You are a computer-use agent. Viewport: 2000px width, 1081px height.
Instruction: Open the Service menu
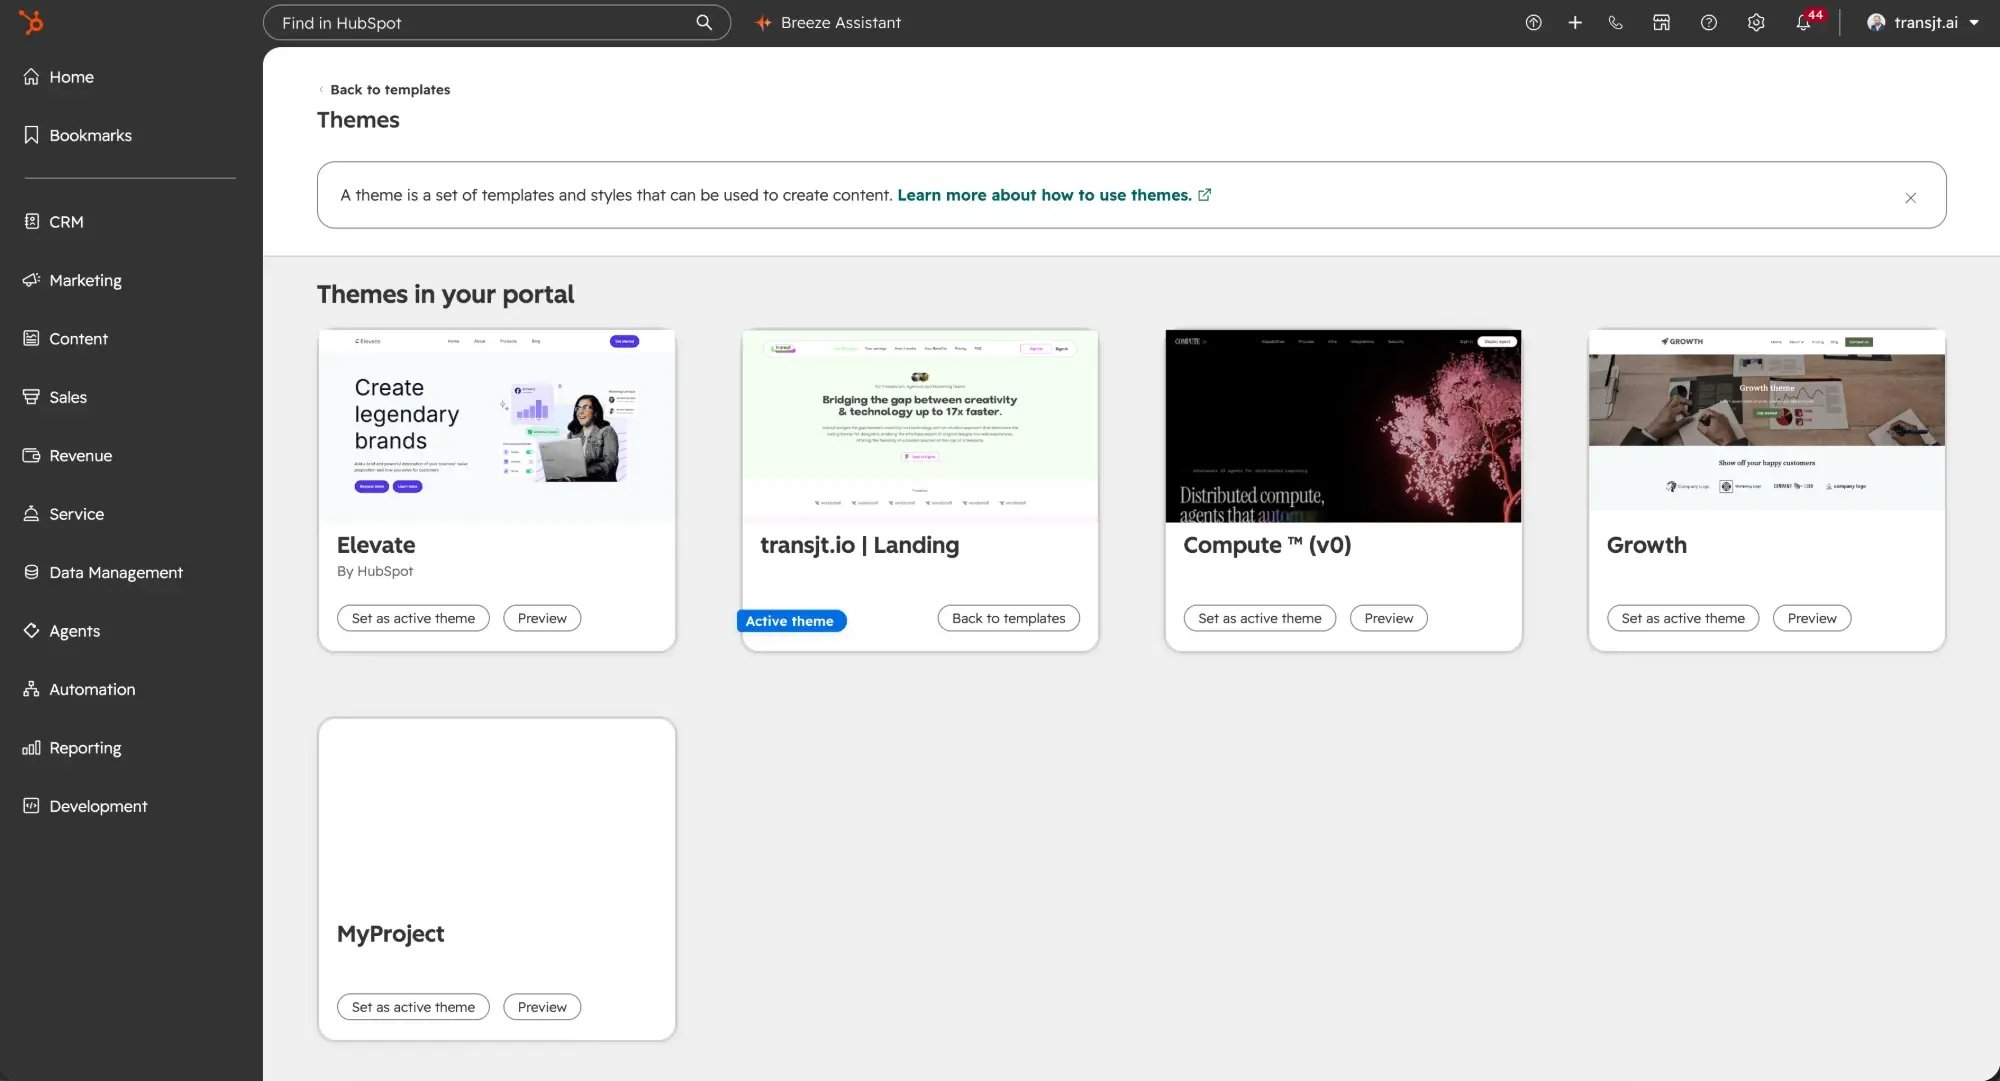[63, 514]
